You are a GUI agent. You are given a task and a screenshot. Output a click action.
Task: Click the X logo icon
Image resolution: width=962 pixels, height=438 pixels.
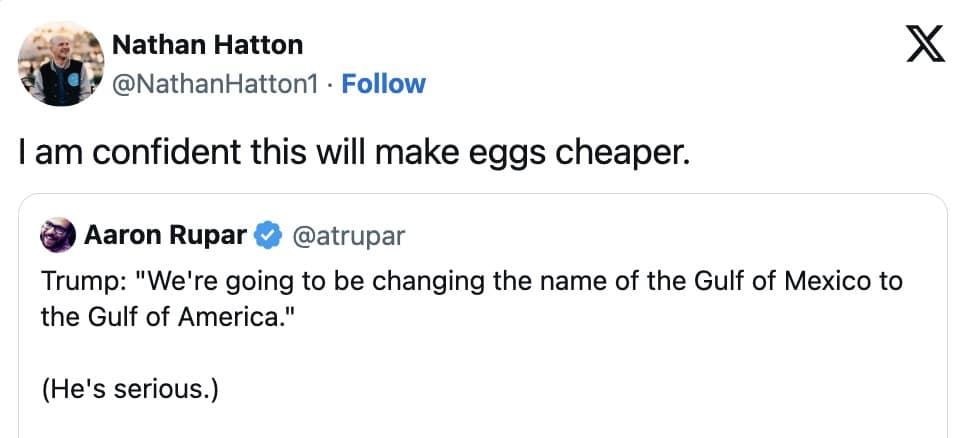click(x=925, y=43)
